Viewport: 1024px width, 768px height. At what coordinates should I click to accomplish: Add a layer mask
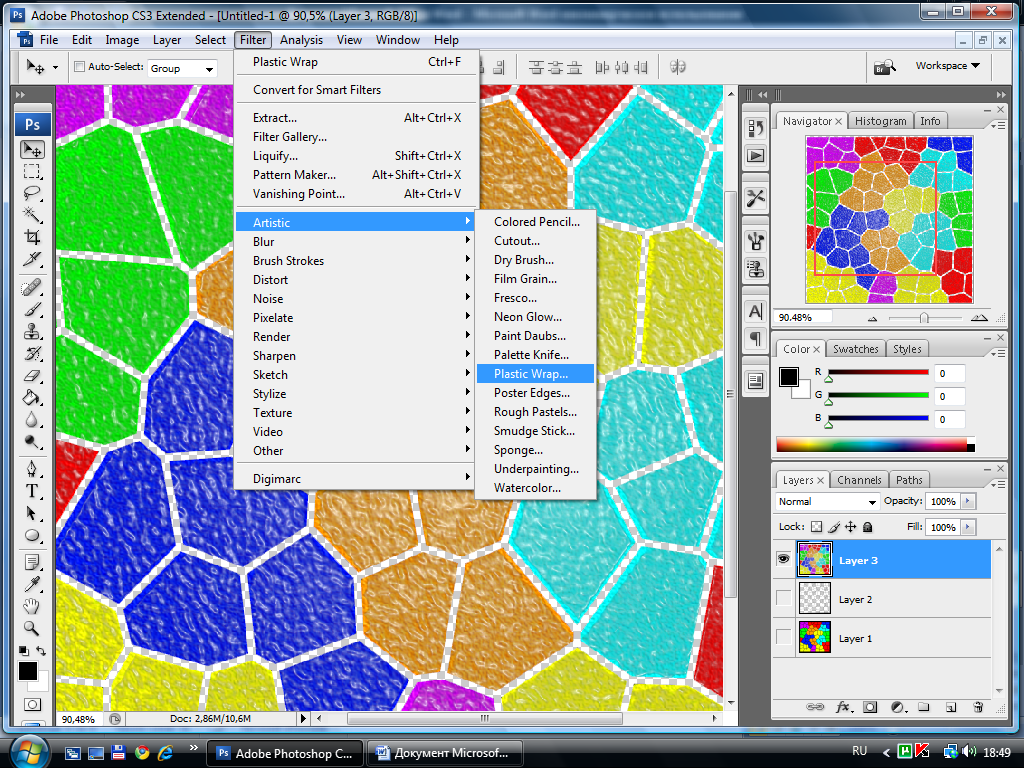coord(870,707)
